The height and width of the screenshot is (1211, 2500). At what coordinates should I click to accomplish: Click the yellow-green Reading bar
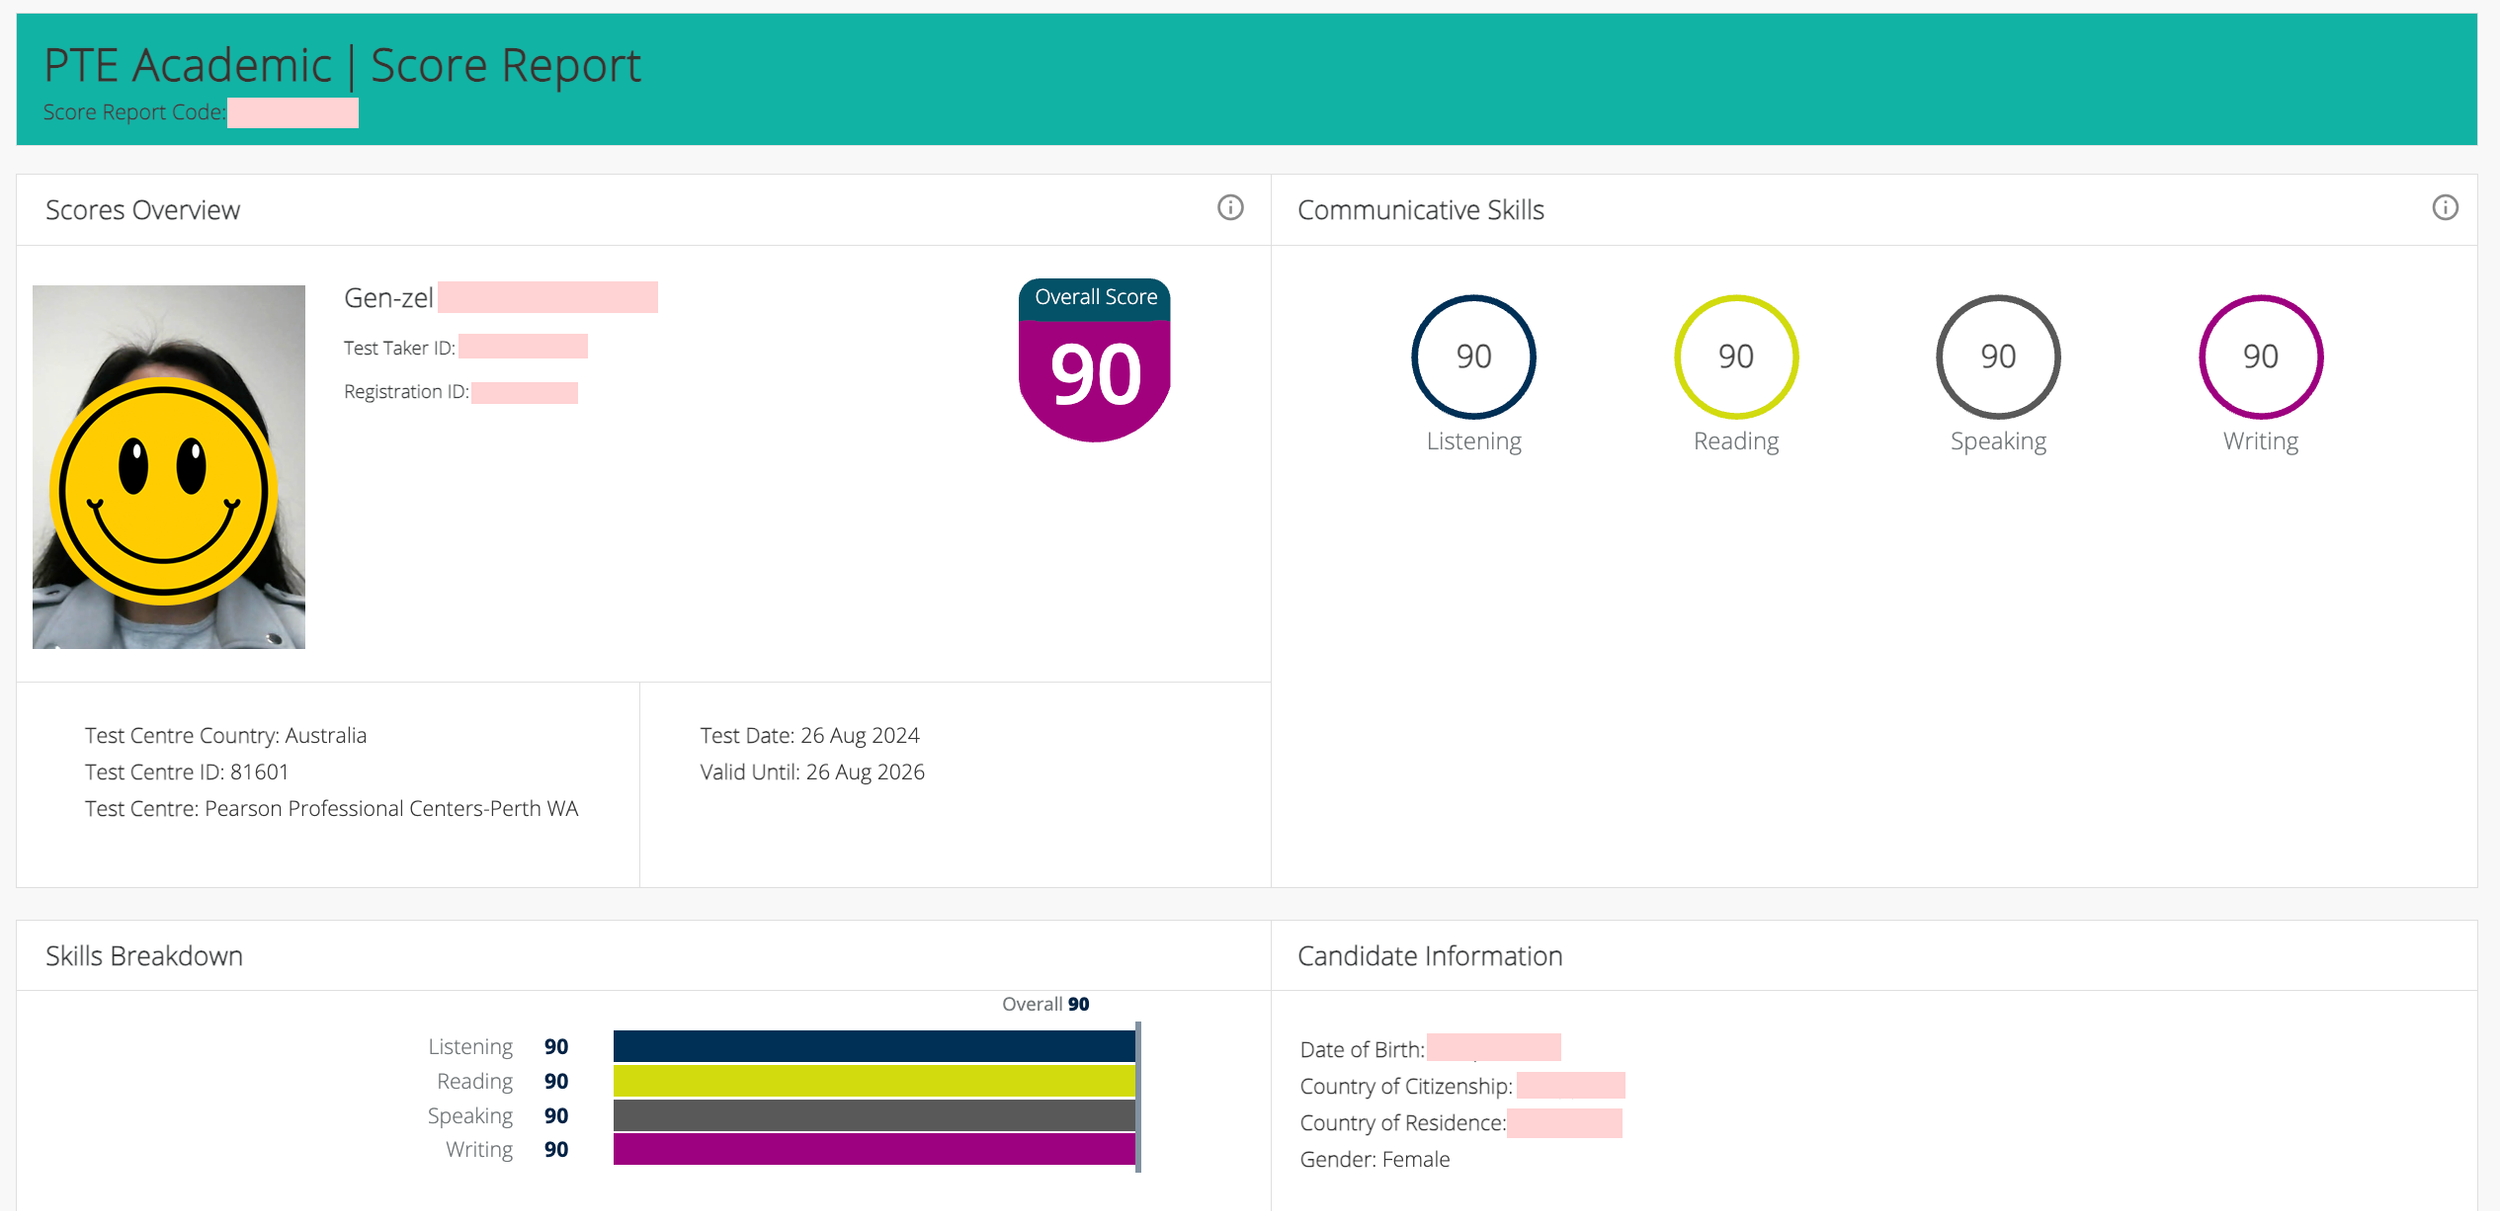point(873,1081)
